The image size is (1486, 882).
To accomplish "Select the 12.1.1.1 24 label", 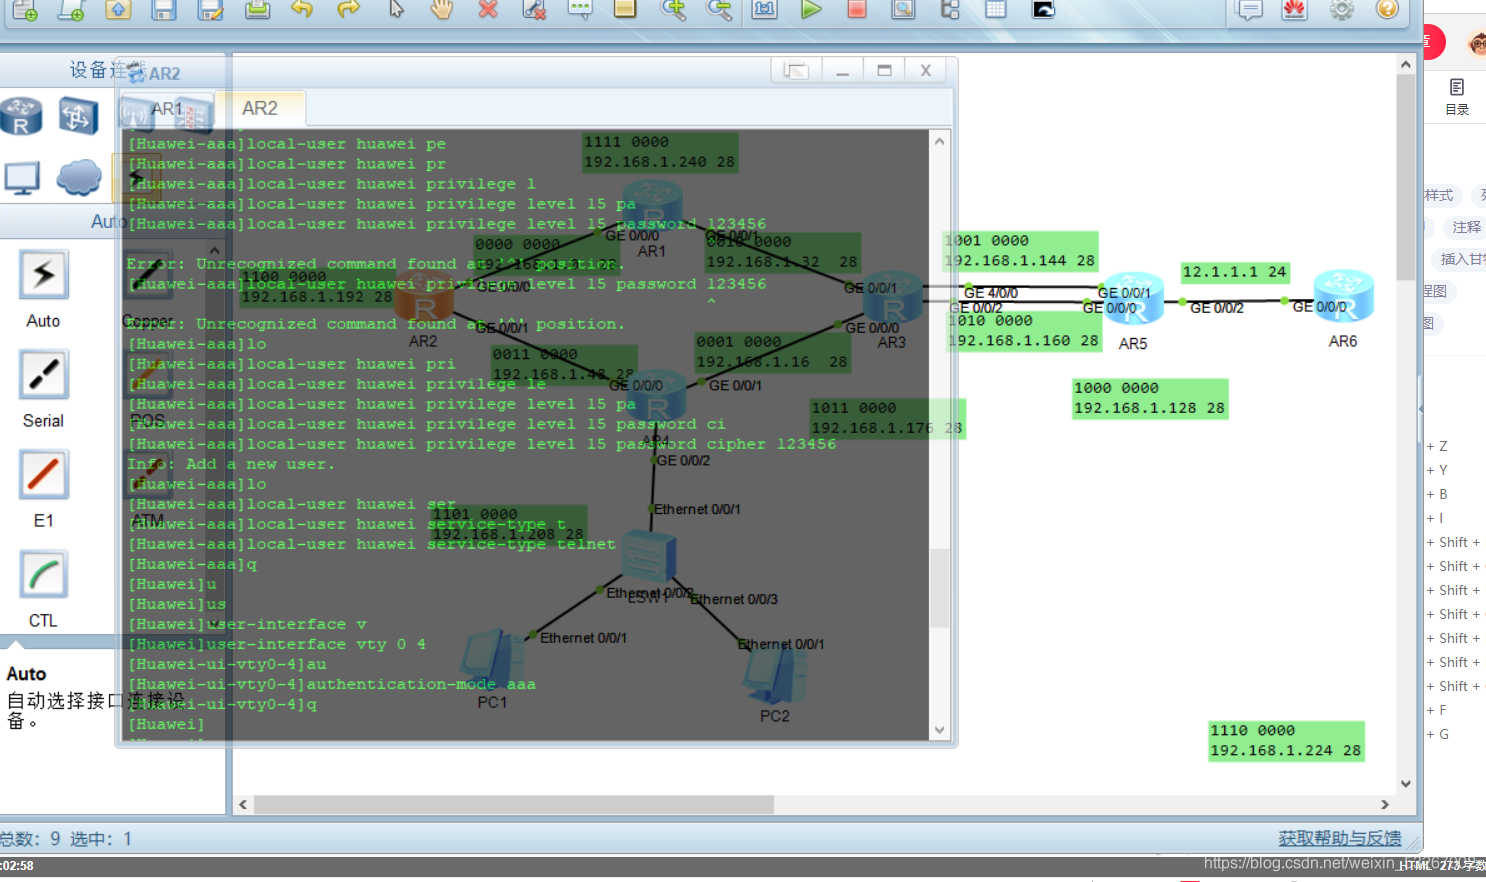I will (1235, 272).
